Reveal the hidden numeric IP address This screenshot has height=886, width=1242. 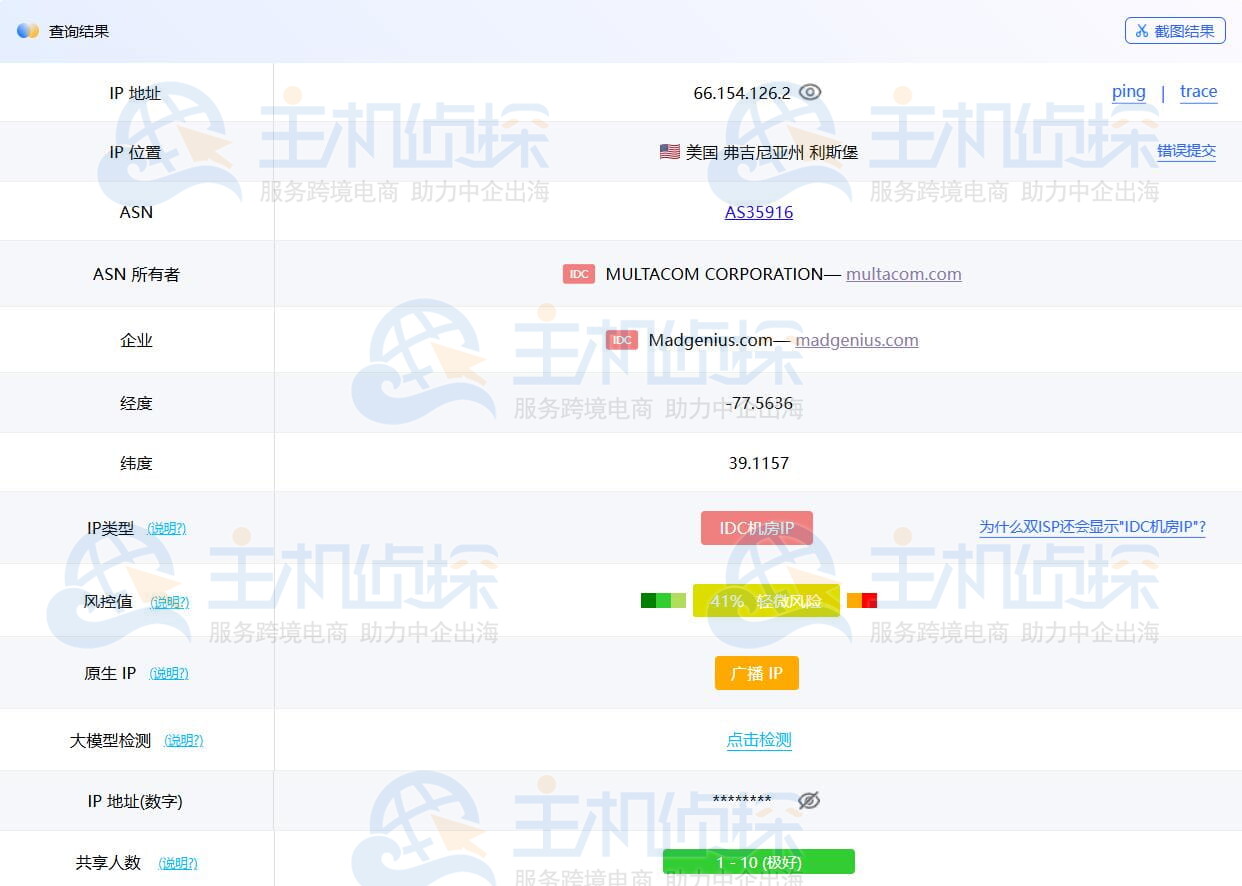[x=809, y=800]
